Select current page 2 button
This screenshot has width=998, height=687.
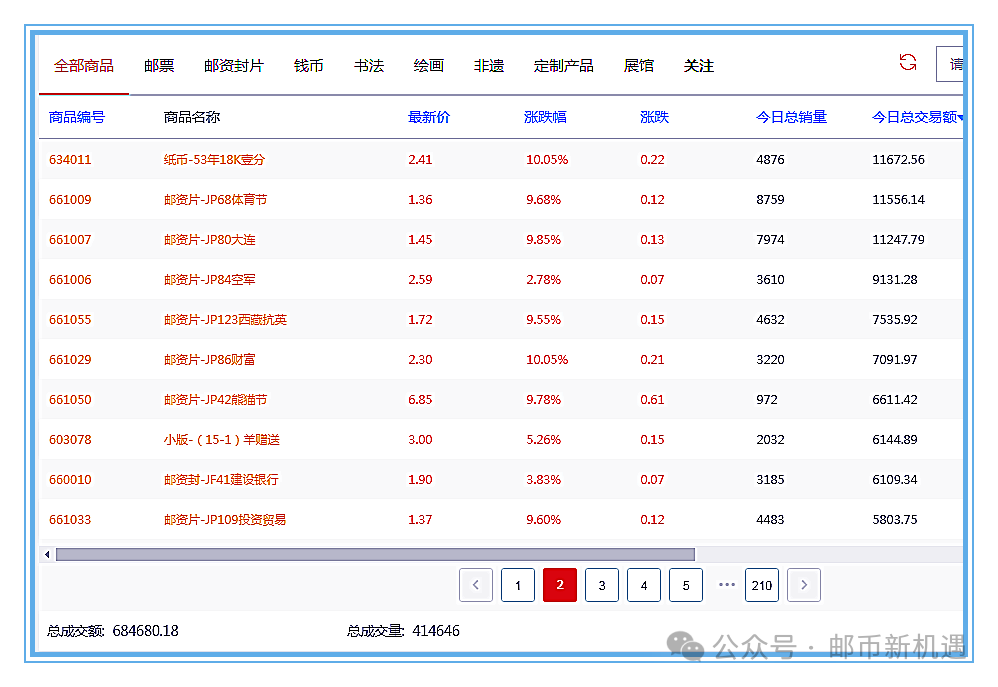point(560,585)
